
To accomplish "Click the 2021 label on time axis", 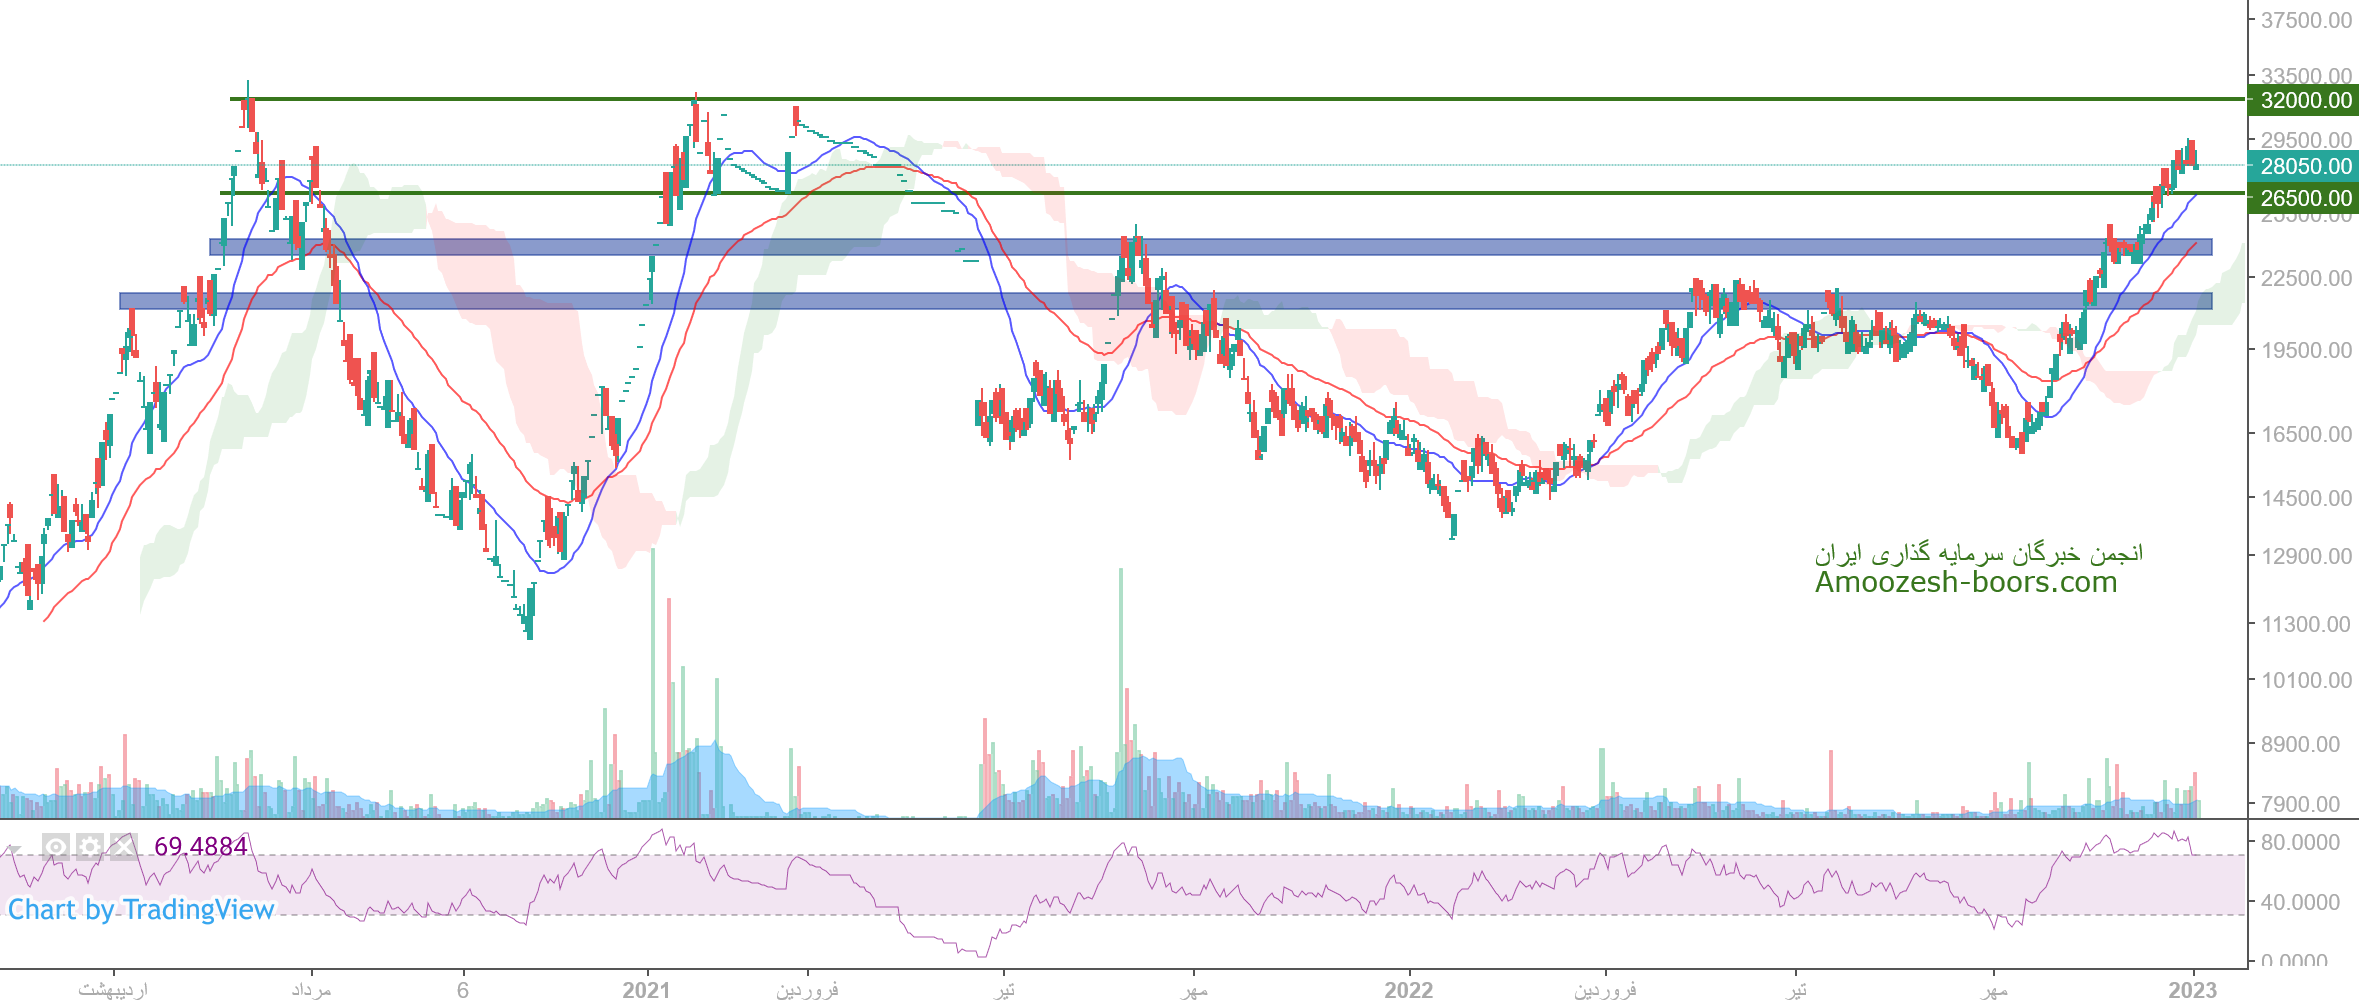I will (646, 990).
